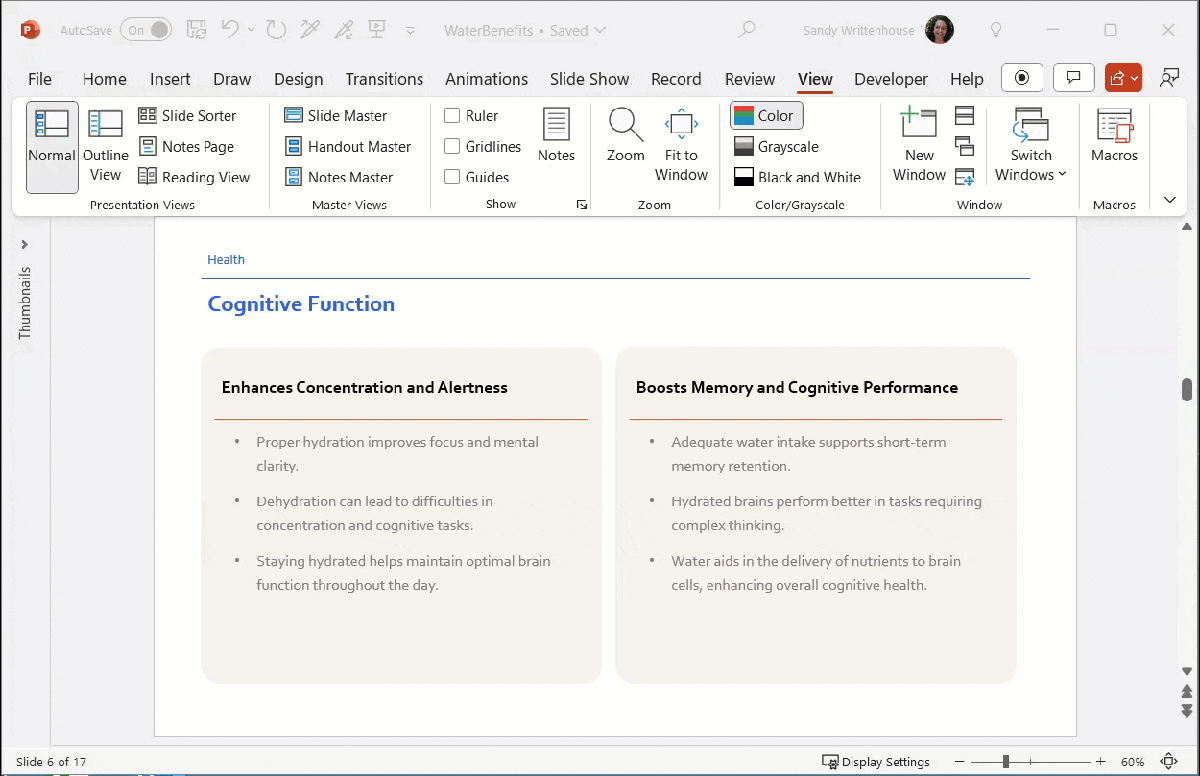The width and height of the screenshot is (1200, 776).
Task: Click zoom in plus button
Action: (x=1100, y=762)
